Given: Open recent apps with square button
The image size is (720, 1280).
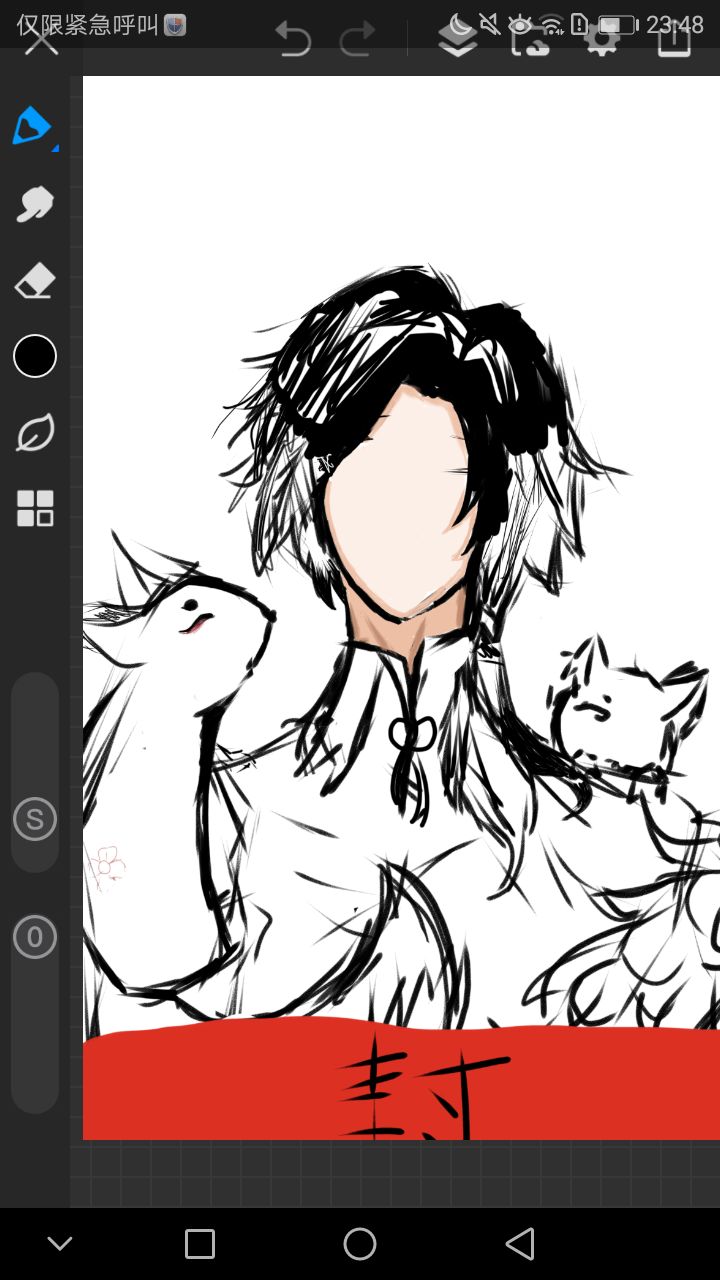Looking at the screenshot, I should [200, 1244].
